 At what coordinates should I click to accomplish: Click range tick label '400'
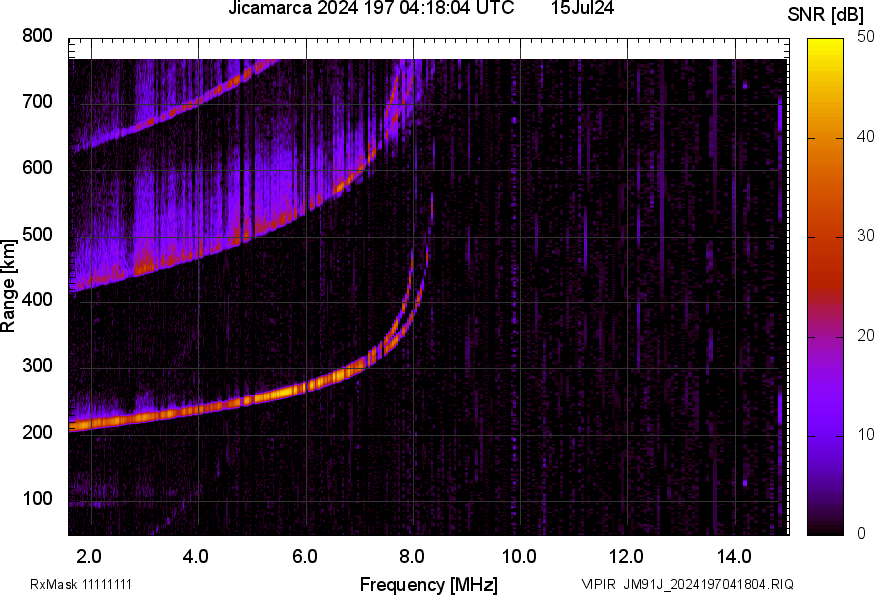click(37, 300)
